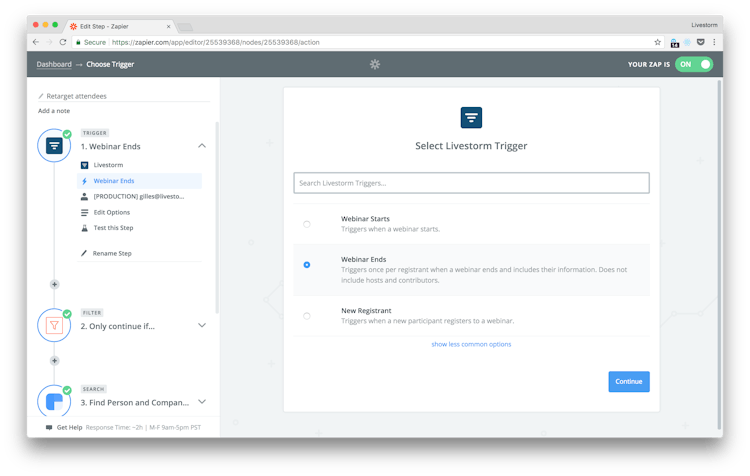750x476 pixels.
Task: Go to Dashboard via breadcrumb link
Action: tap(54, 64)
